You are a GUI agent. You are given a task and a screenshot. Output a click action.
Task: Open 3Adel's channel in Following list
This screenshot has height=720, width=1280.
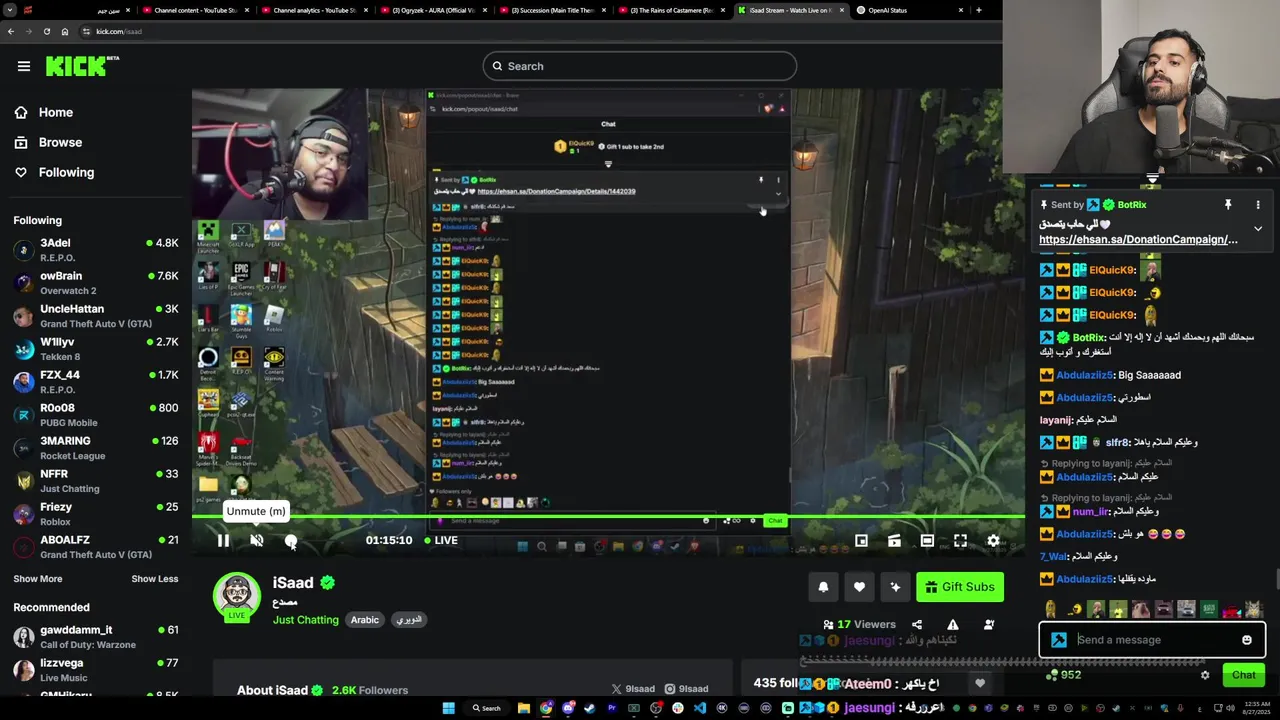(x=96, y=250)
